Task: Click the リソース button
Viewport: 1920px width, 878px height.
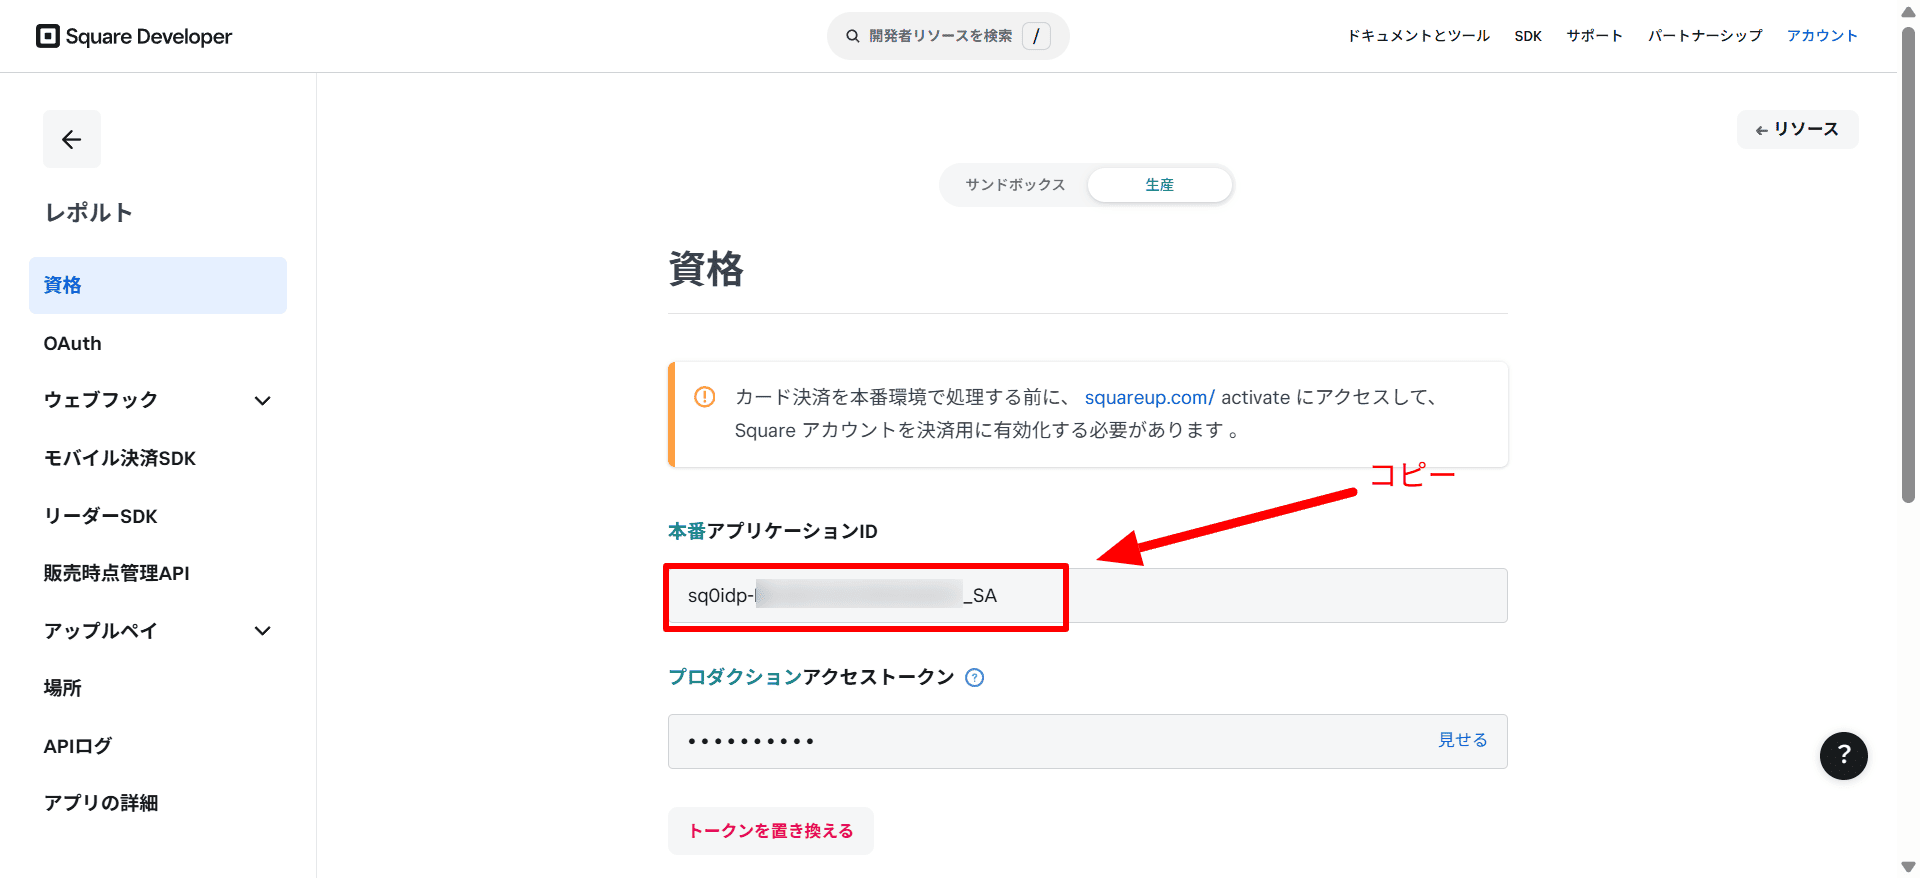Action: point(1797,129)
